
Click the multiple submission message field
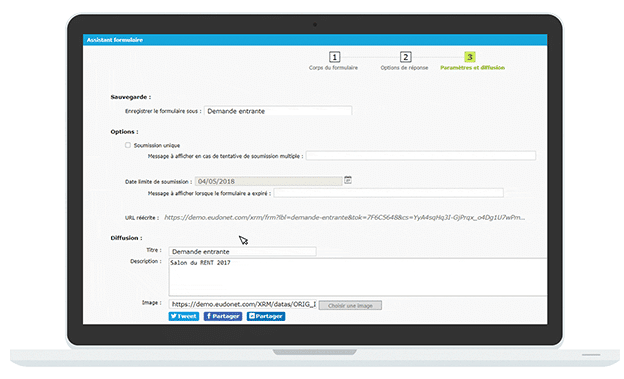pos(421,156)
